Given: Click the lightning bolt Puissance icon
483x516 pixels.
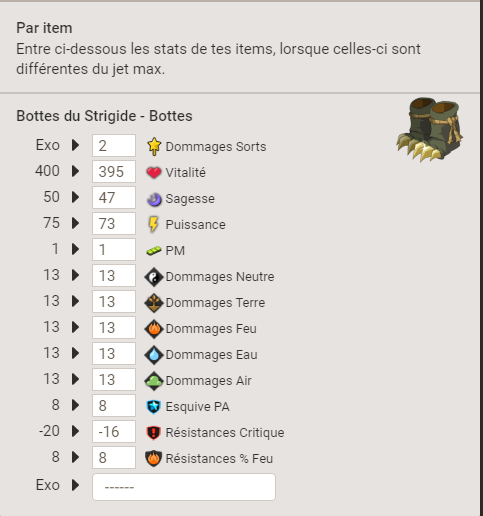Looking at the screenshot, I should pyautogui.click(x=153, y=224).
